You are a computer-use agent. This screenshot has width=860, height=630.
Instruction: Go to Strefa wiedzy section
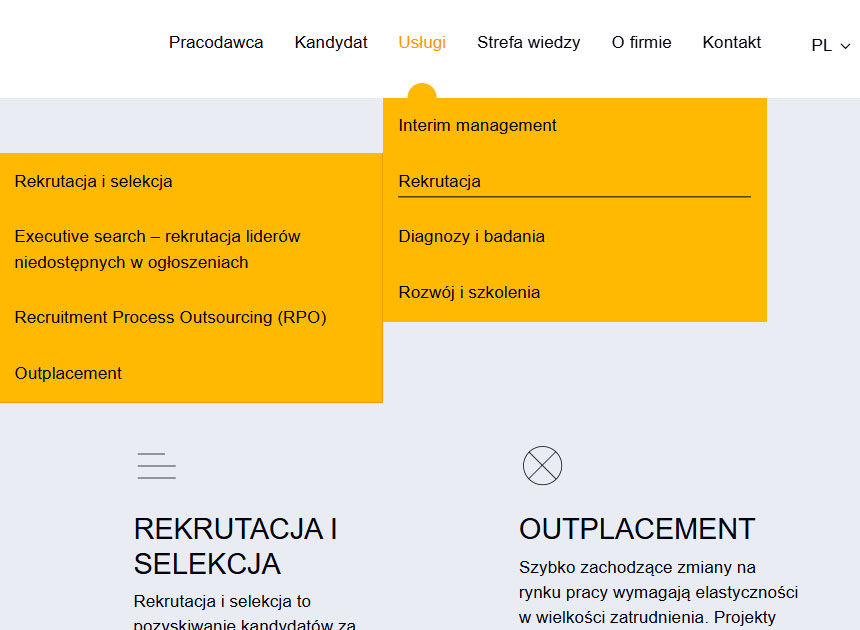528,42
